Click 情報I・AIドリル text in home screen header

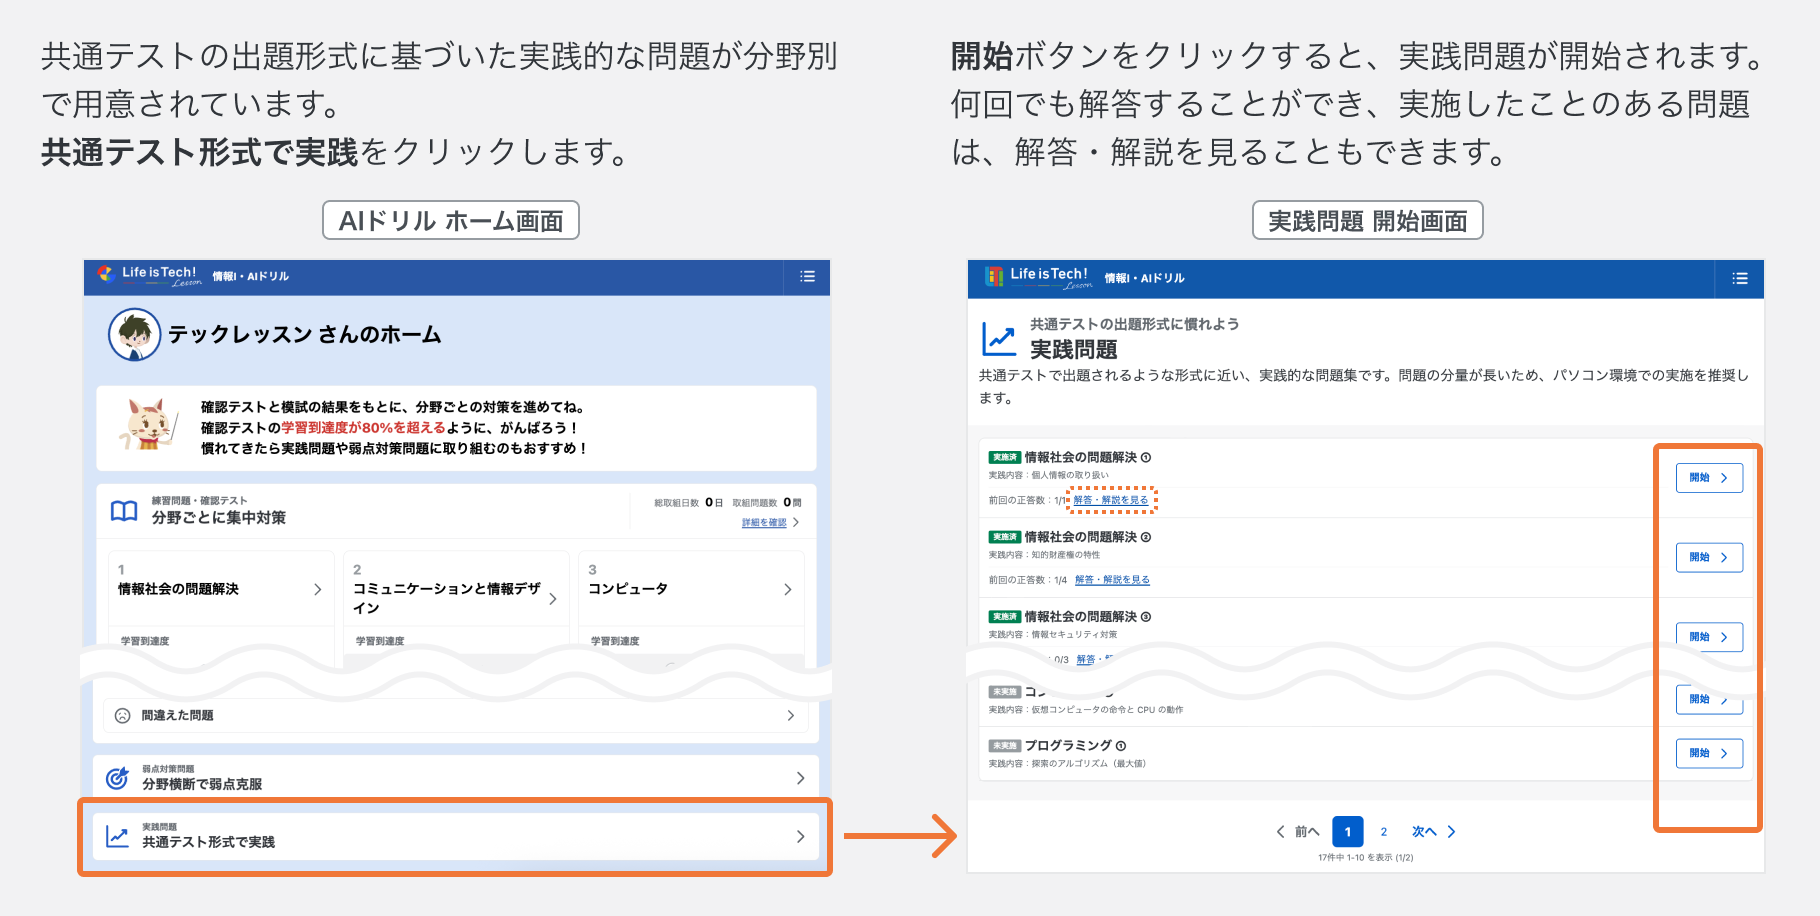[251, 277]
